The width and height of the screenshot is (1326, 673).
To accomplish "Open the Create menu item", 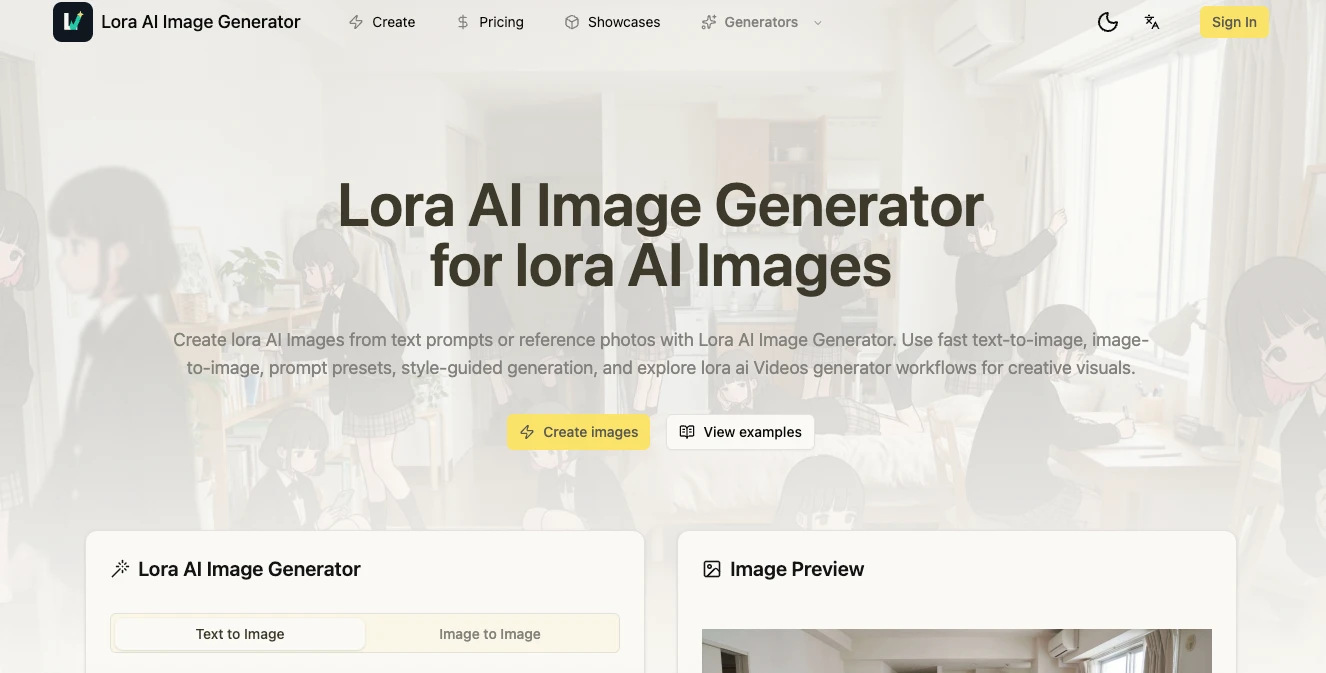I will tap(382, 22).
